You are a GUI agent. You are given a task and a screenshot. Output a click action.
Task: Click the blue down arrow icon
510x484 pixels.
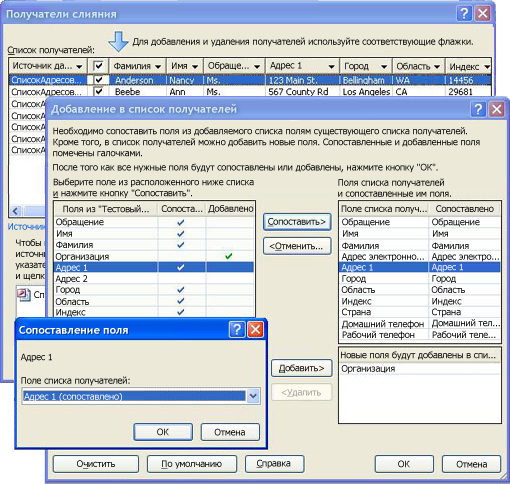(x=118, y=42)
